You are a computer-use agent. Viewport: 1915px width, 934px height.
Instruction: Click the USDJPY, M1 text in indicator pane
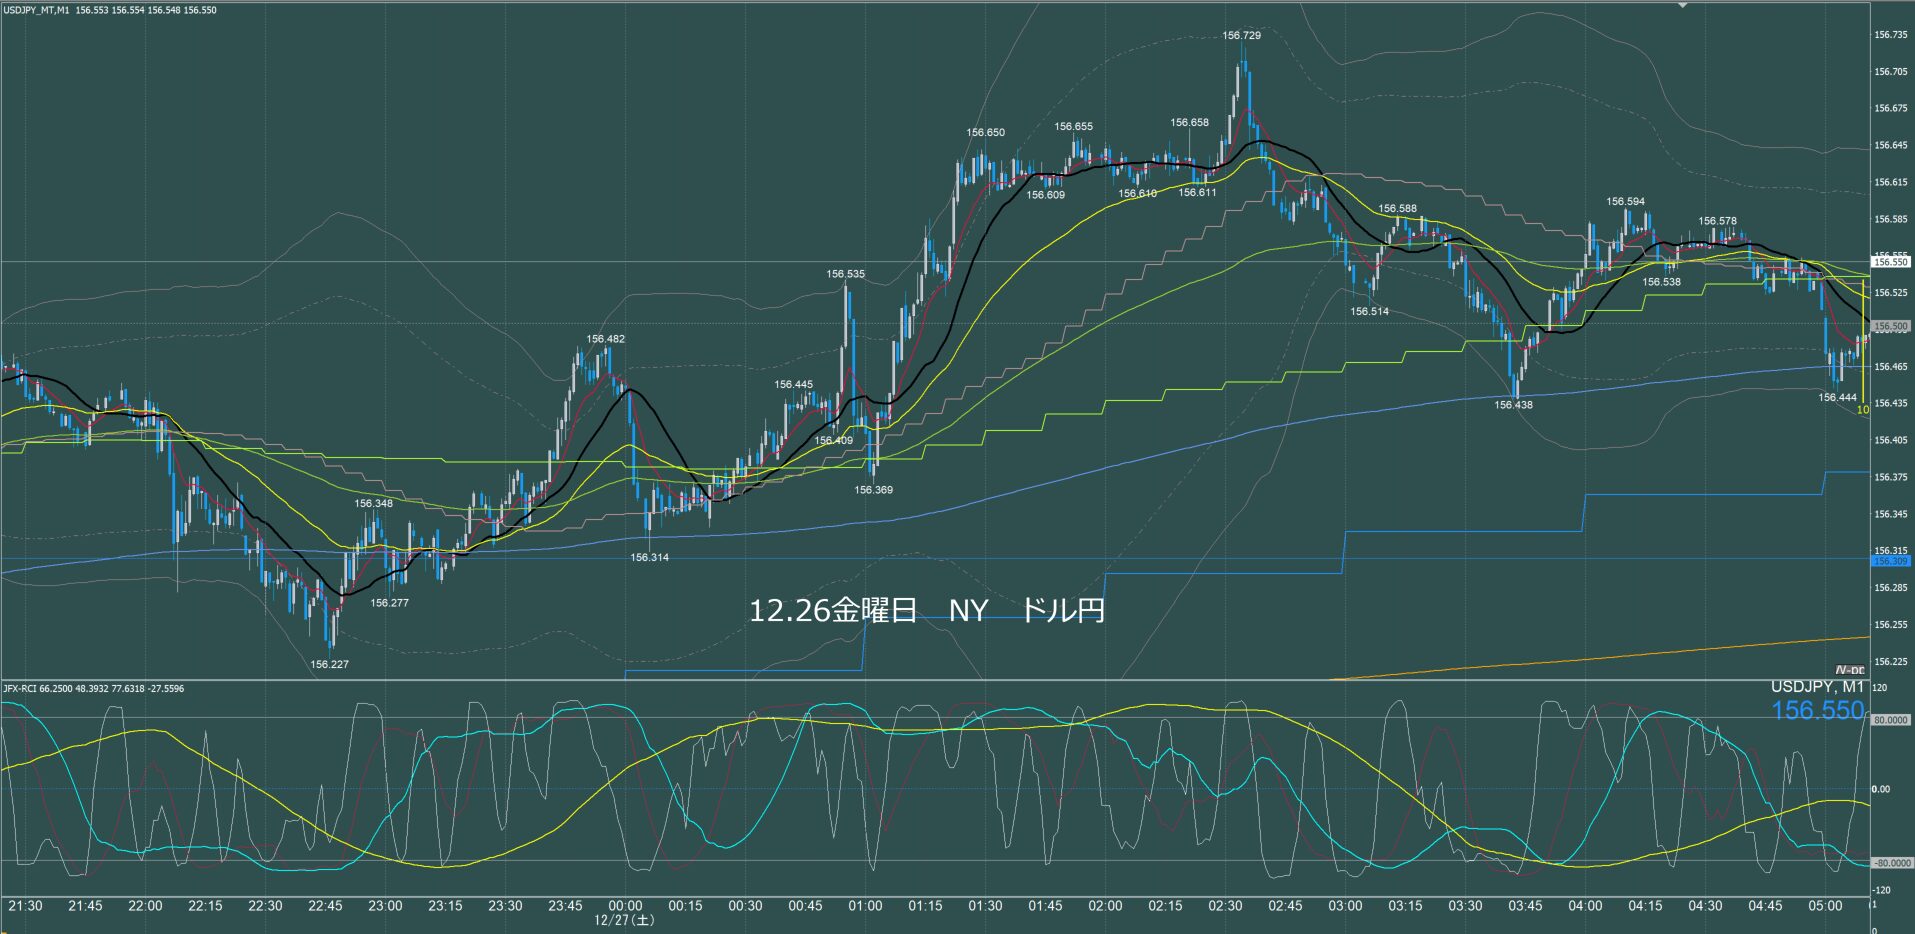(x=1816, y=687)
